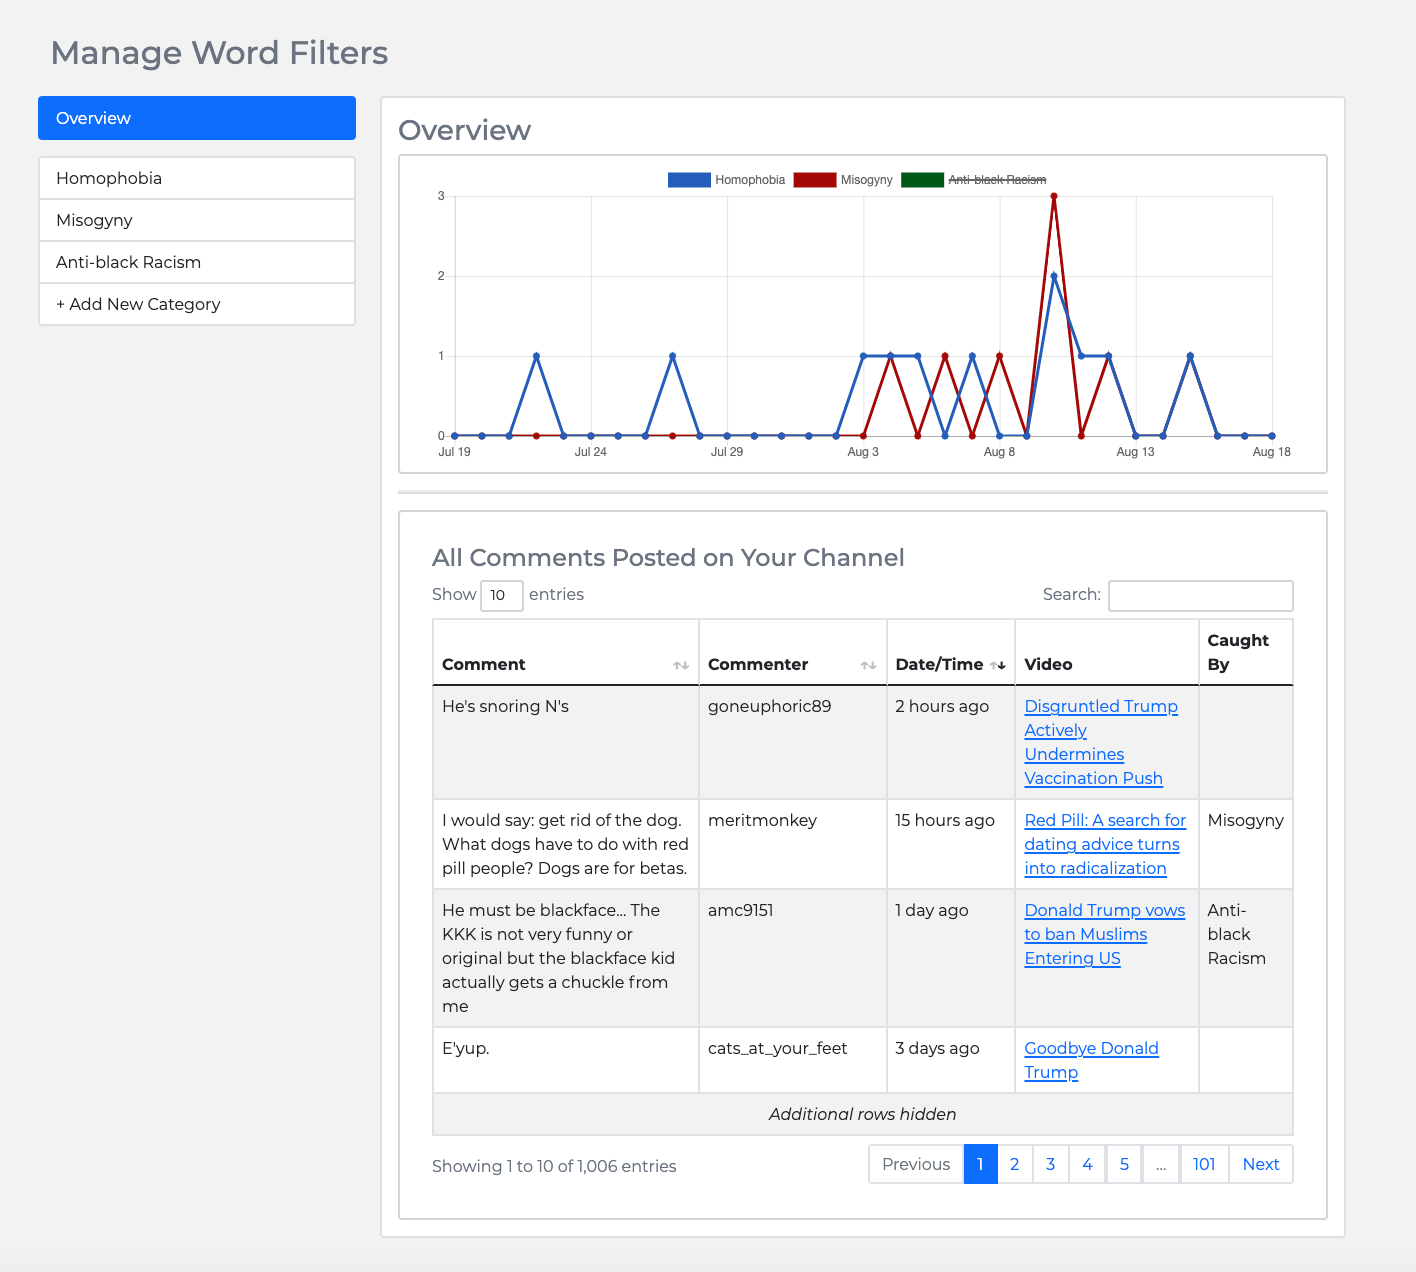Click the Next pagination button

1260,1164
